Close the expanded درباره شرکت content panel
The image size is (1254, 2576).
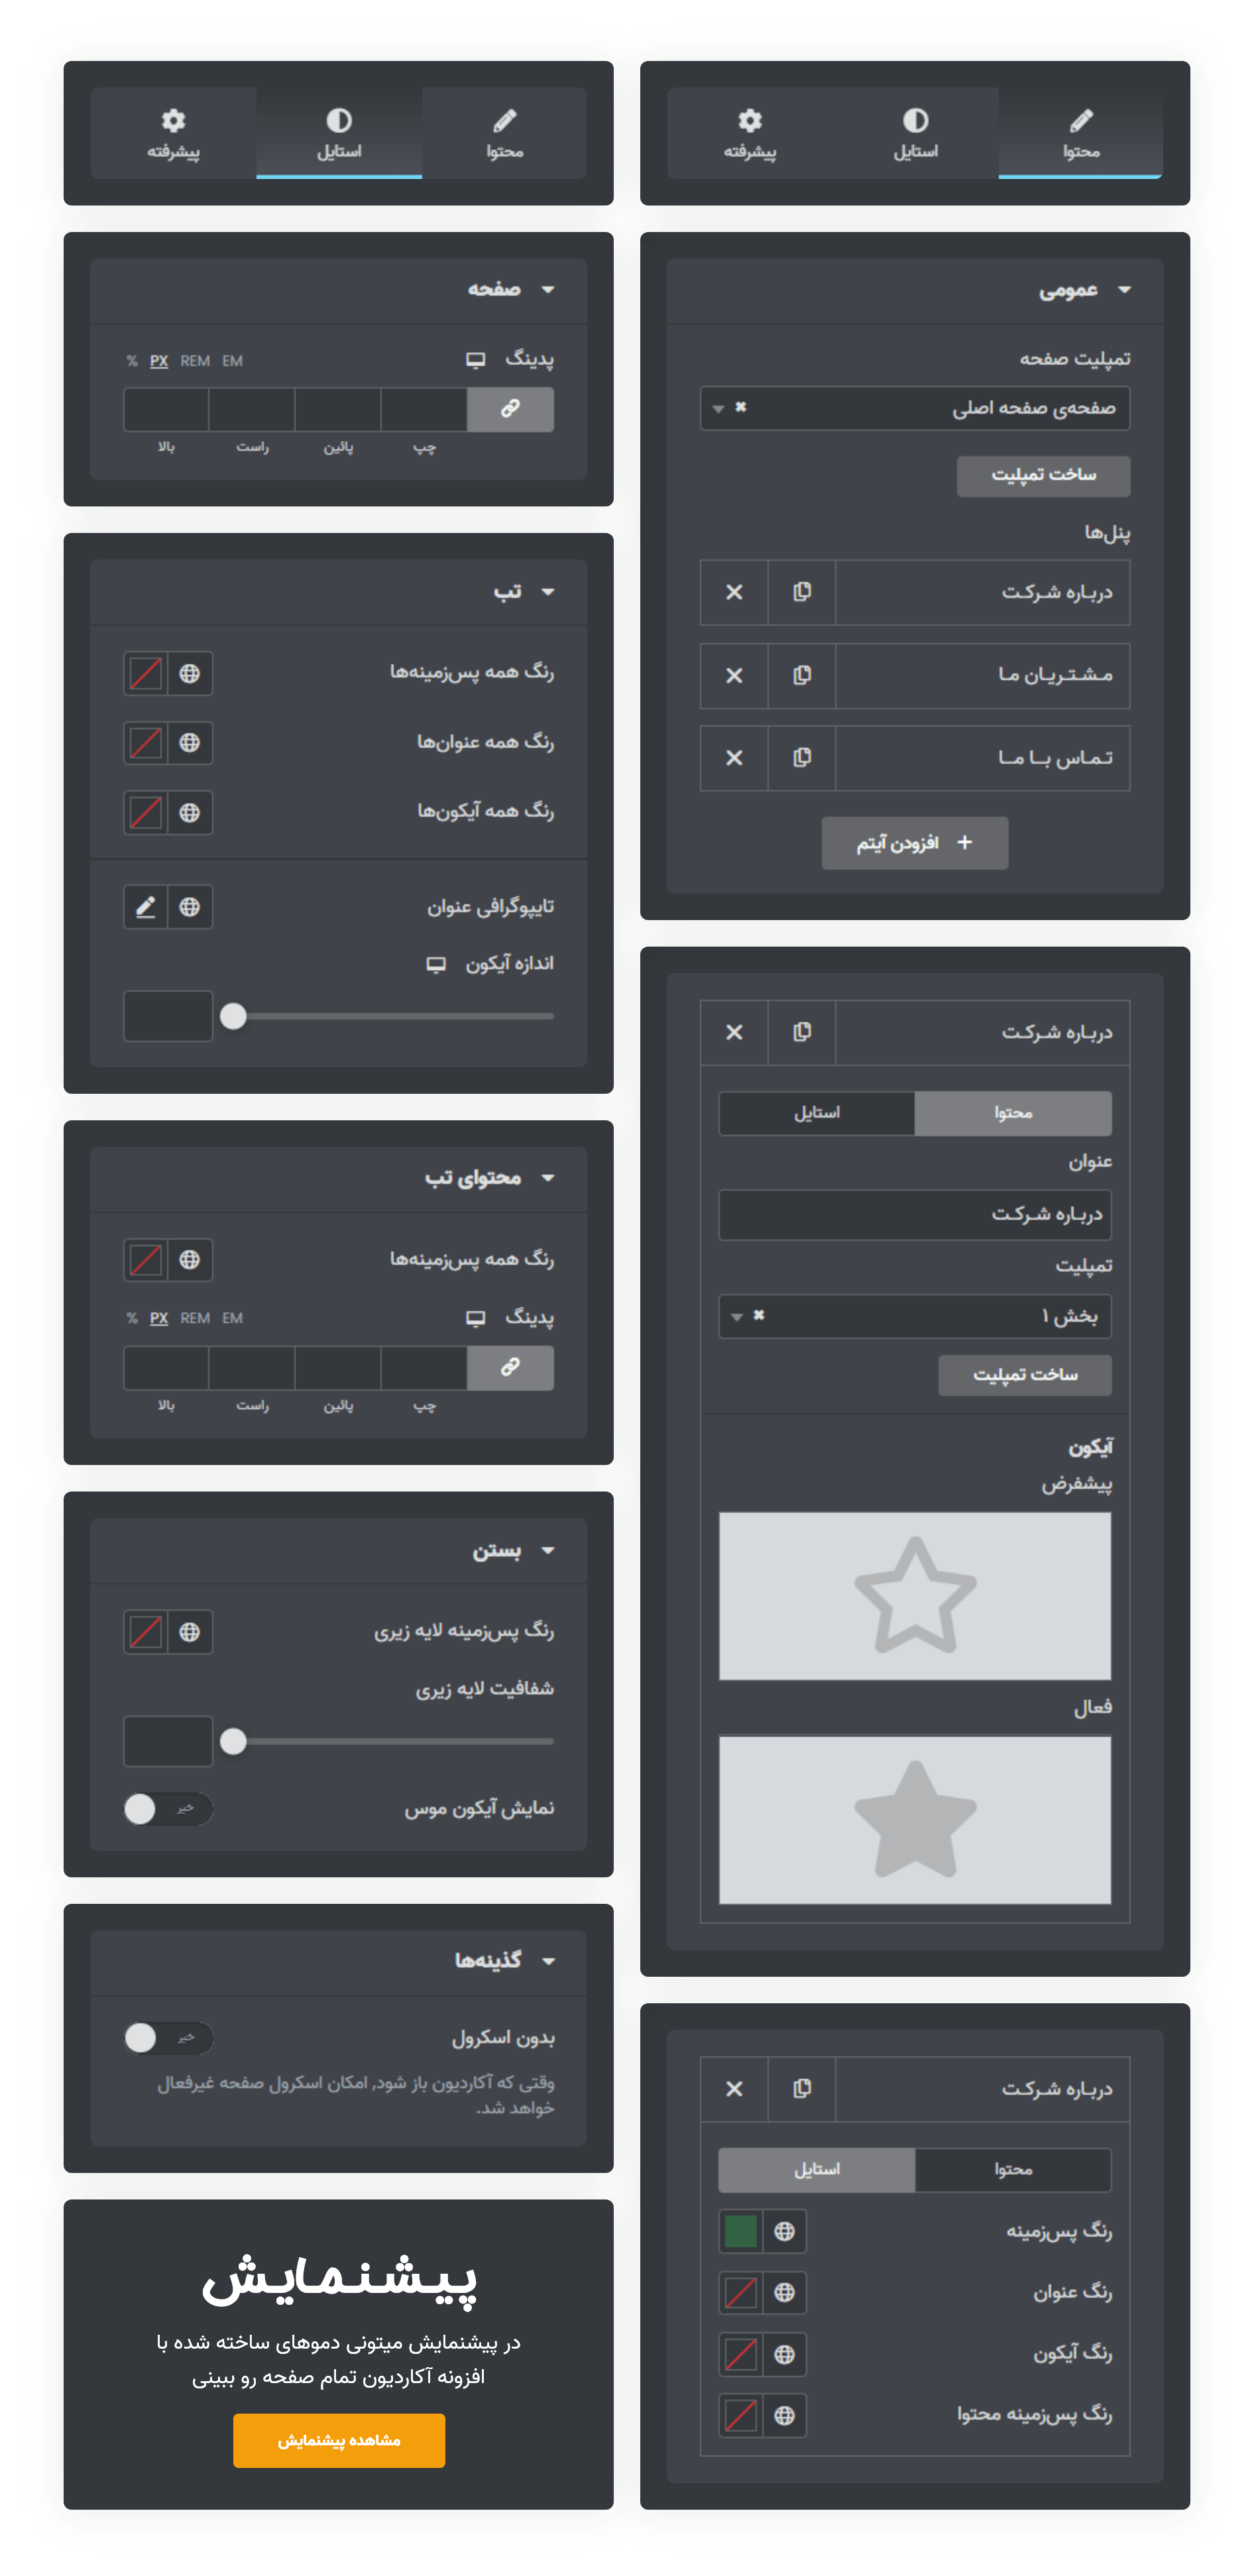[x=734, y=1032]
